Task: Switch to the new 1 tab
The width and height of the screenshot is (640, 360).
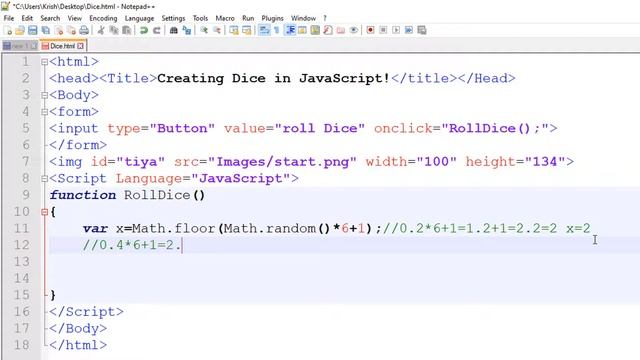Action: tap(20, 46)
